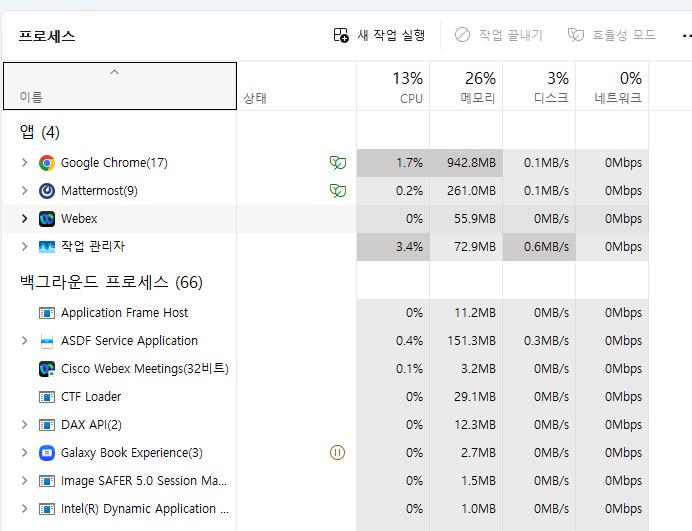This screenshot has width=692, height=531.
Task: Select Galaxy Book Experience(3) name
Action: click(132, 453)
